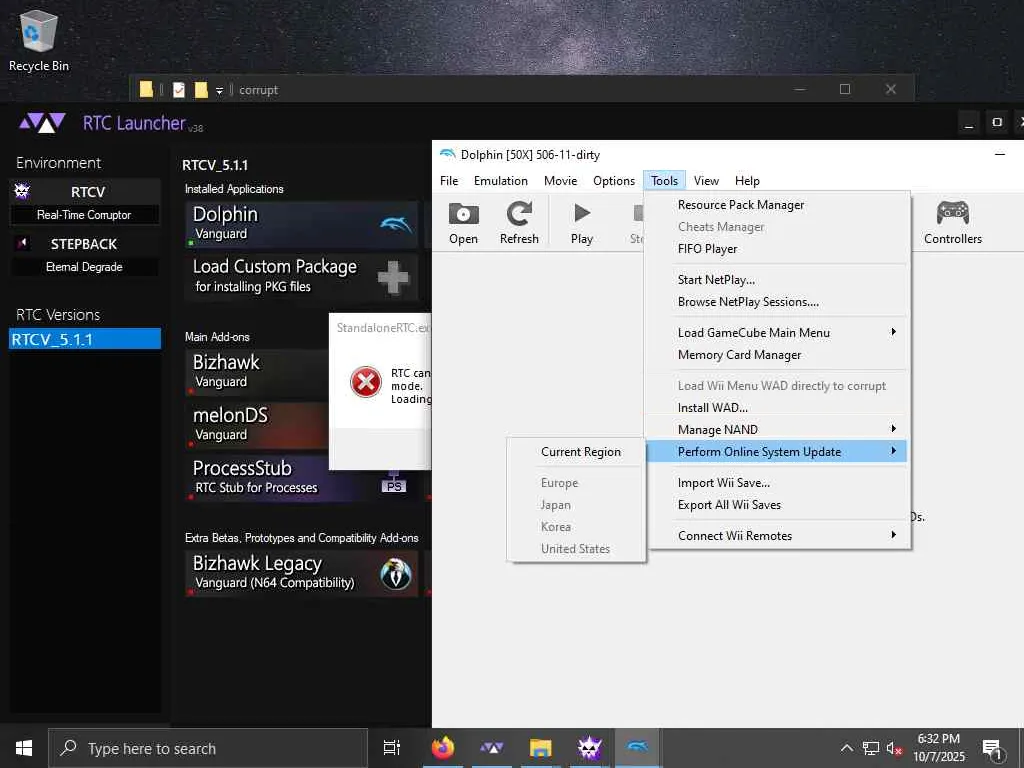1024x768 pixels.
Task: Open Recycle Bin desktop icon
Action: 39,40
